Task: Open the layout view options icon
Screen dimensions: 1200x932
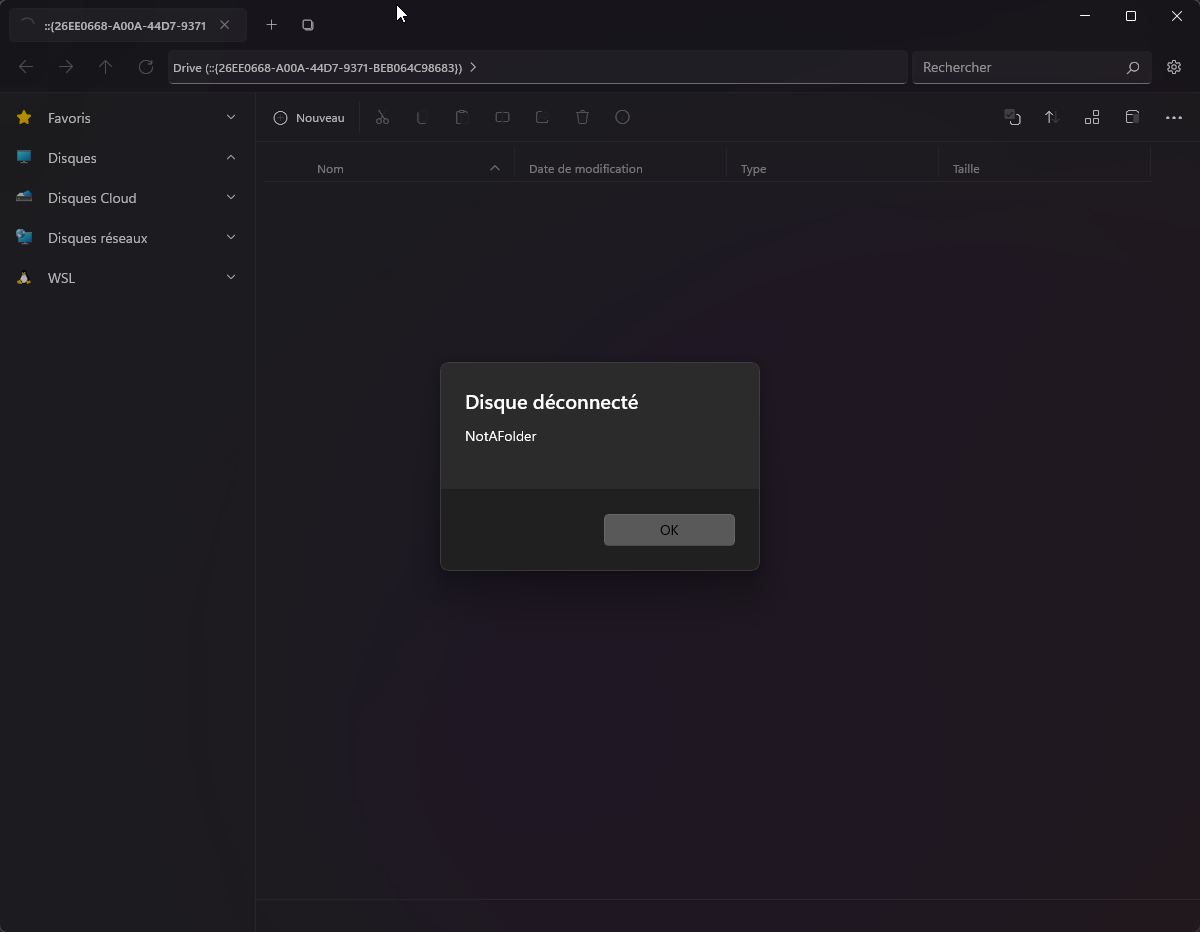Action: pos(1092,118)
